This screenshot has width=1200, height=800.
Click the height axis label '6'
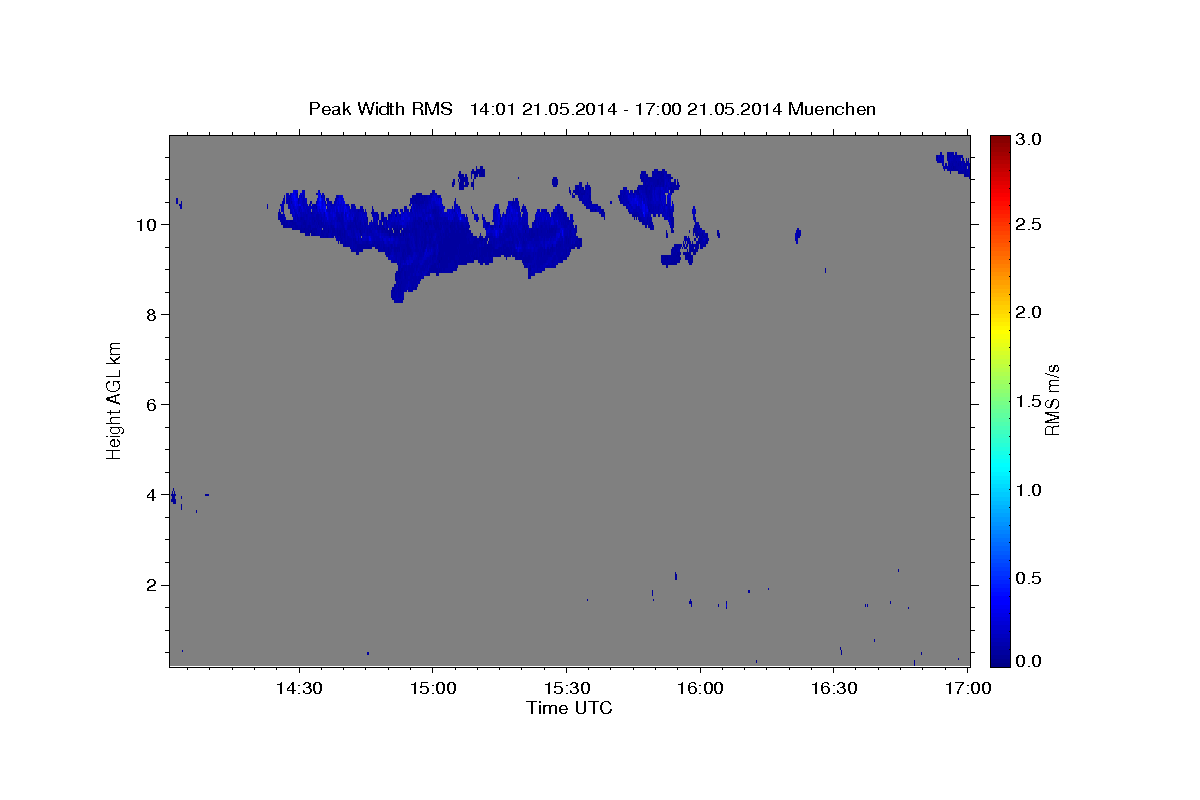[x=150, y=405]
